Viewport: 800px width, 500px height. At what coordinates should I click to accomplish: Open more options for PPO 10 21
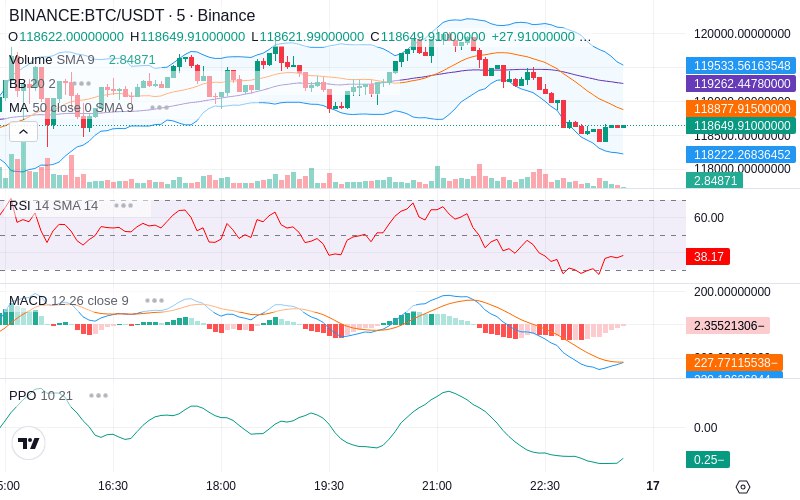[x=98, y=395]
